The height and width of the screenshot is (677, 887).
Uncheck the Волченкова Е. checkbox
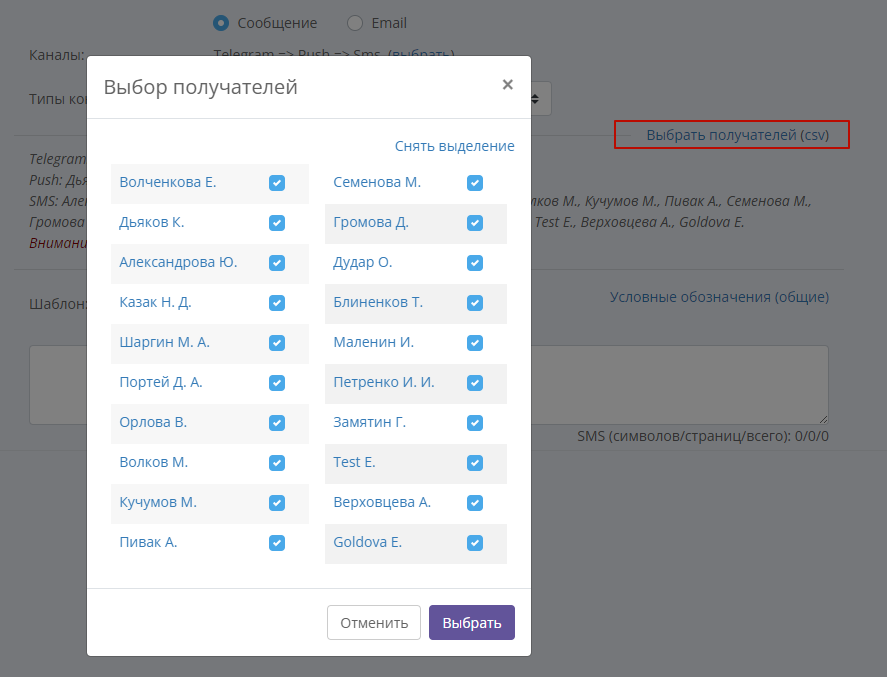click(277, 183)
